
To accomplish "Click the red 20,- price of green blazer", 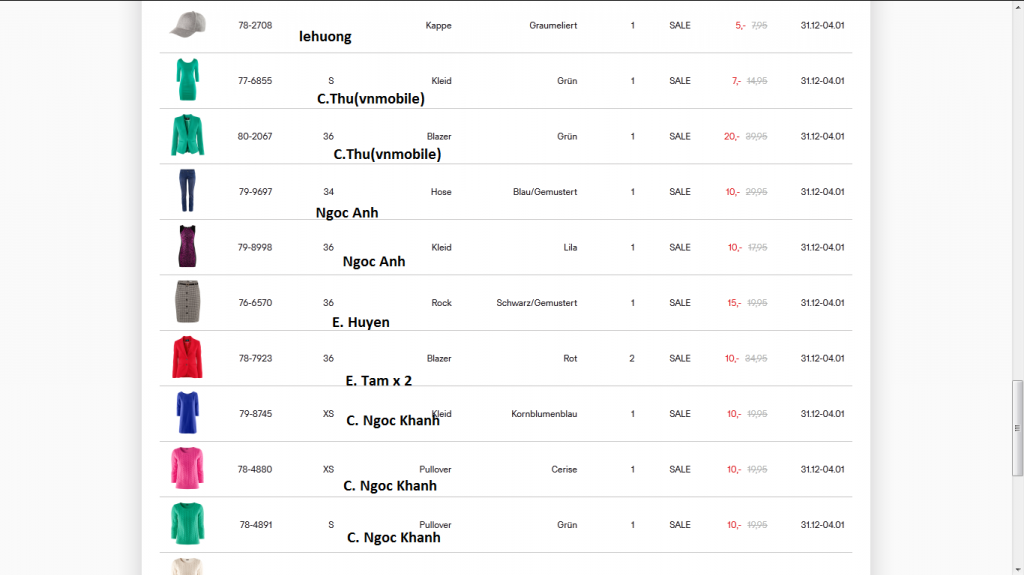I will 732,136.
